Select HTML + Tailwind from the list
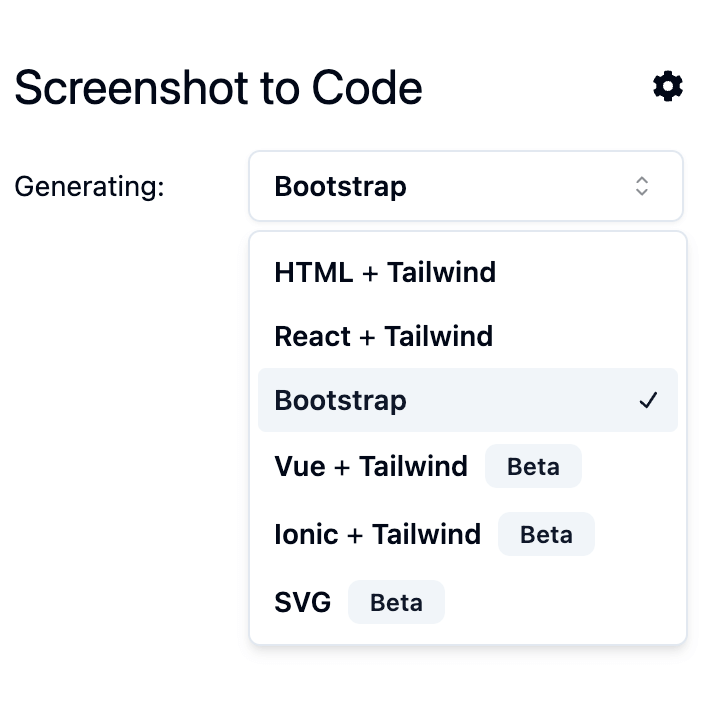This screenshot has width=710, height=722. tap(385, 272)
